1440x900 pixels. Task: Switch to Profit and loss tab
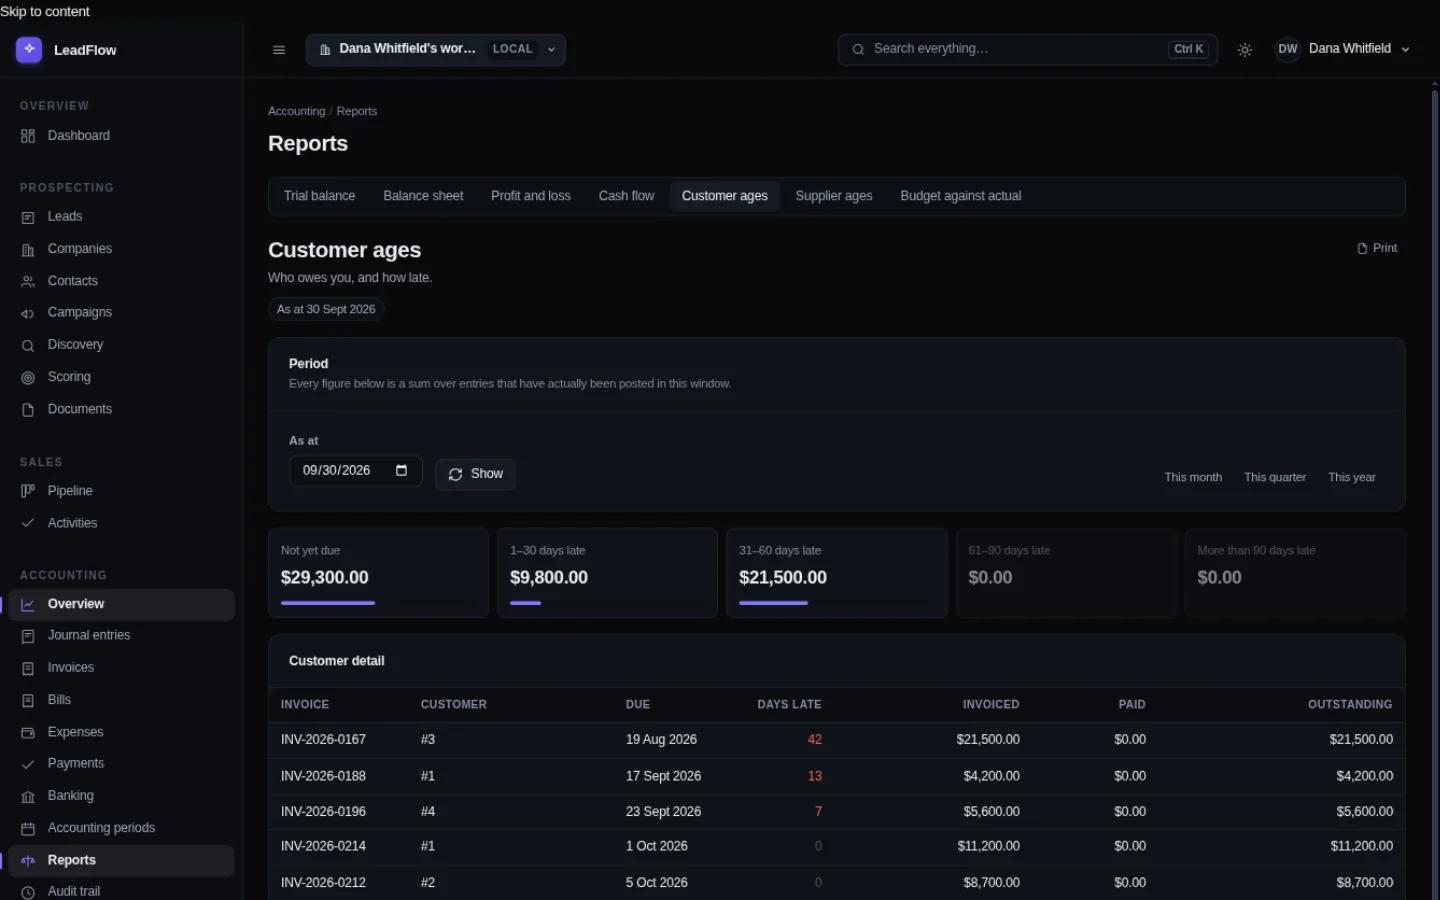[x=531, y=196]
